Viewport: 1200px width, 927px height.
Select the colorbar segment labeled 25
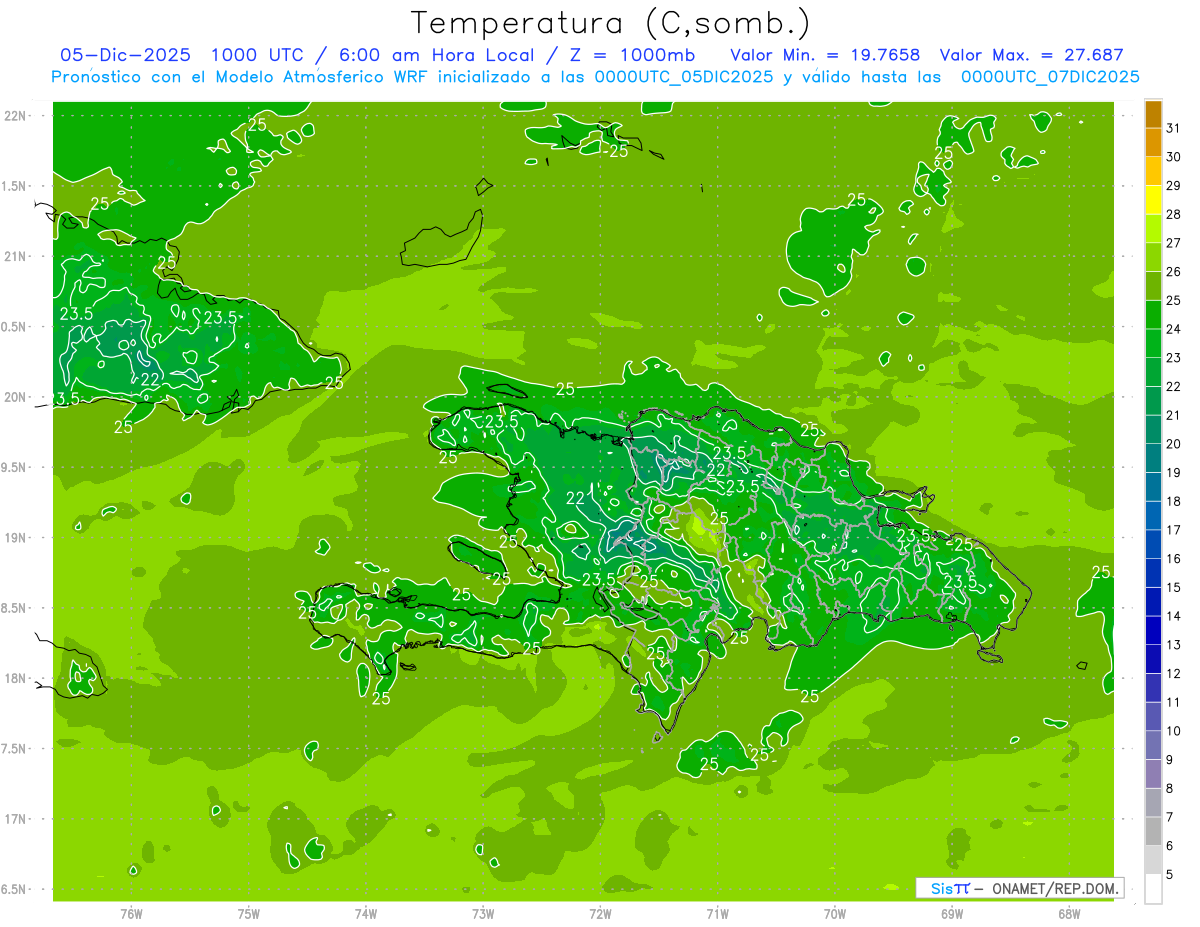(x=1153, y=286)
